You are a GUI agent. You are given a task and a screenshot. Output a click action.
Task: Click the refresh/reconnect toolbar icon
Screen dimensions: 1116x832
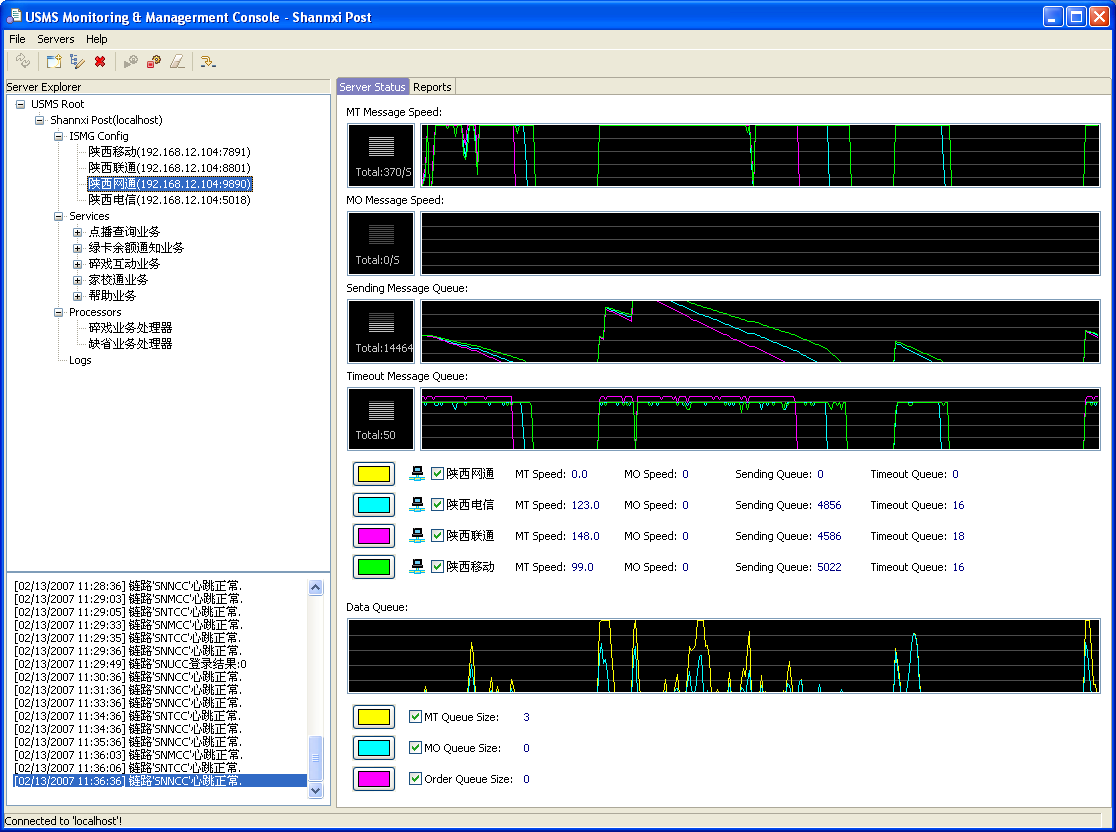click(23, 62)
